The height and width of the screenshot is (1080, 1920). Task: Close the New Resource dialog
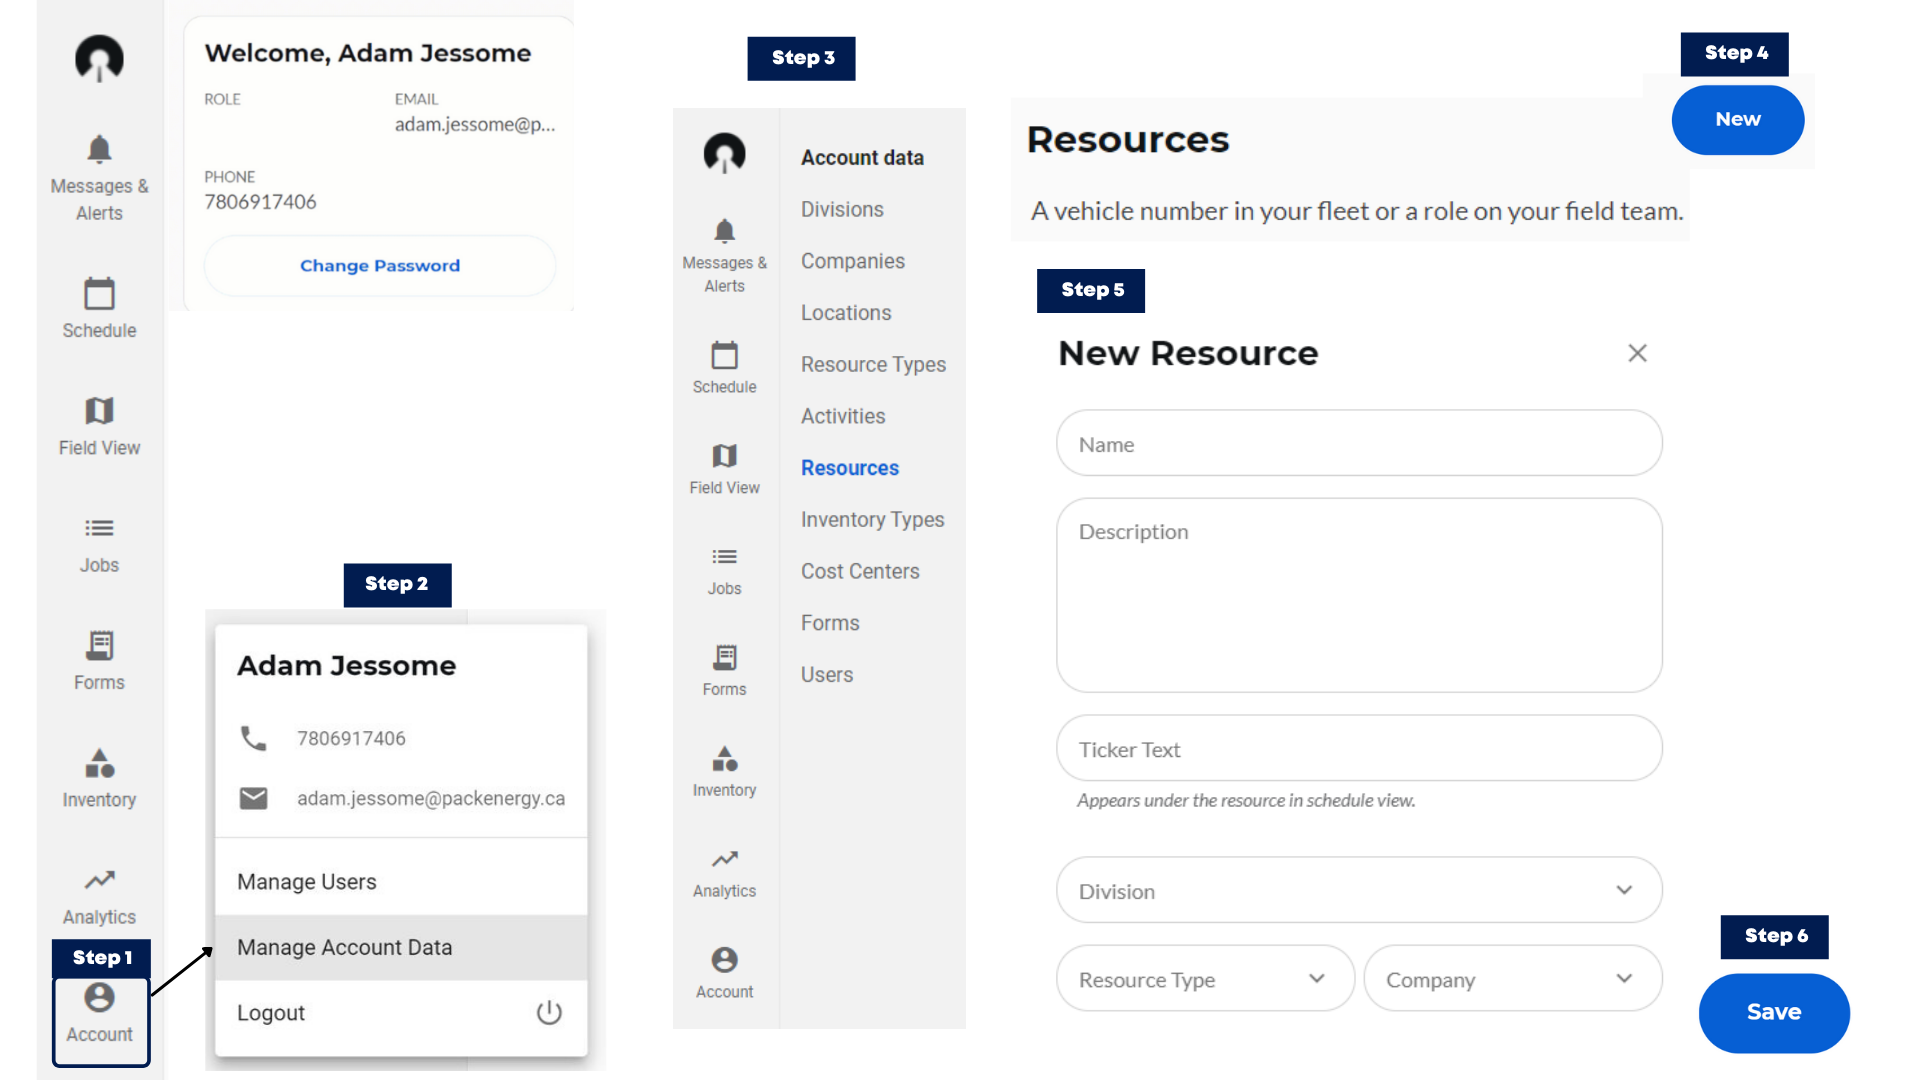click(1637, 353)
